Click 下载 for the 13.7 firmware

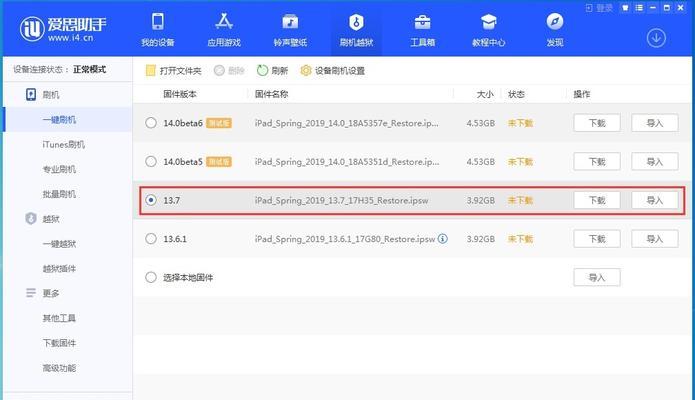point(597,200)
